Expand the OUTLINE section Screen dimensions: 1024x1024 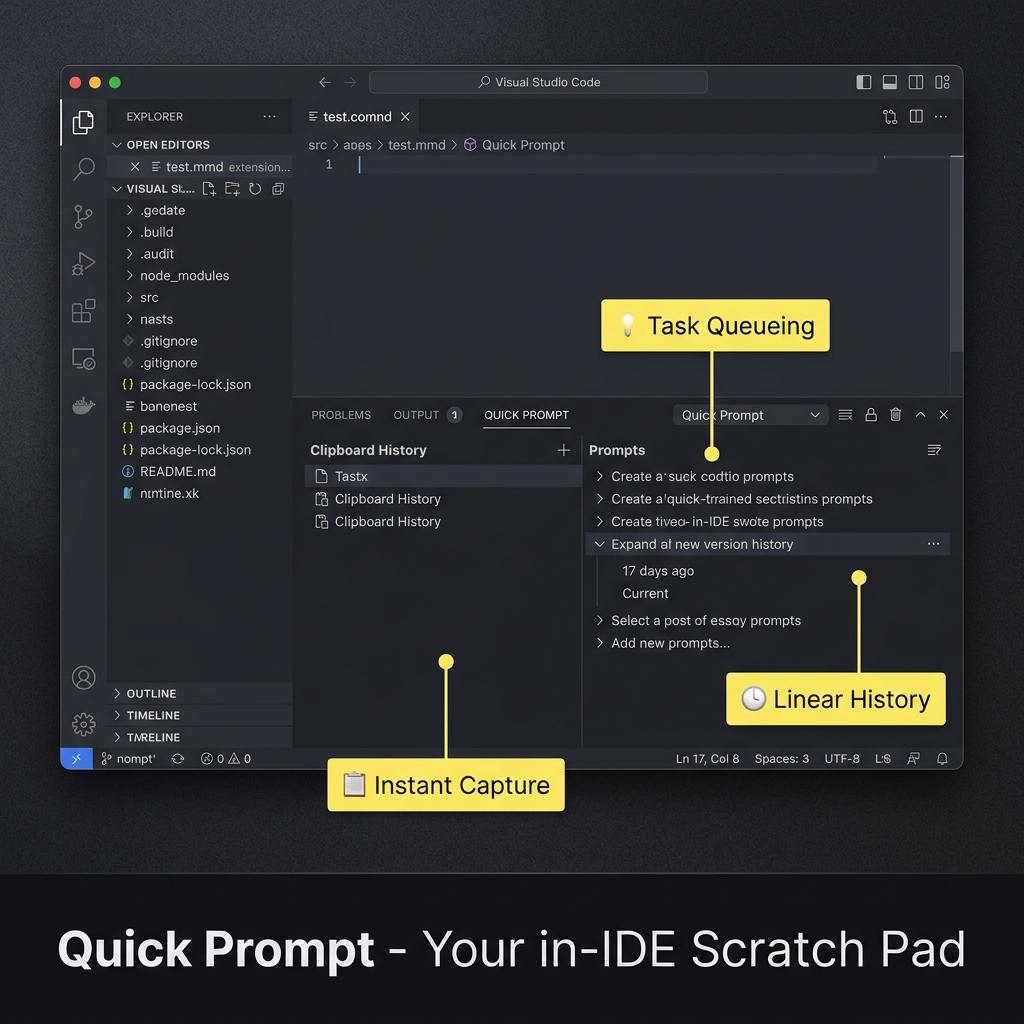(x=200, y=694)
